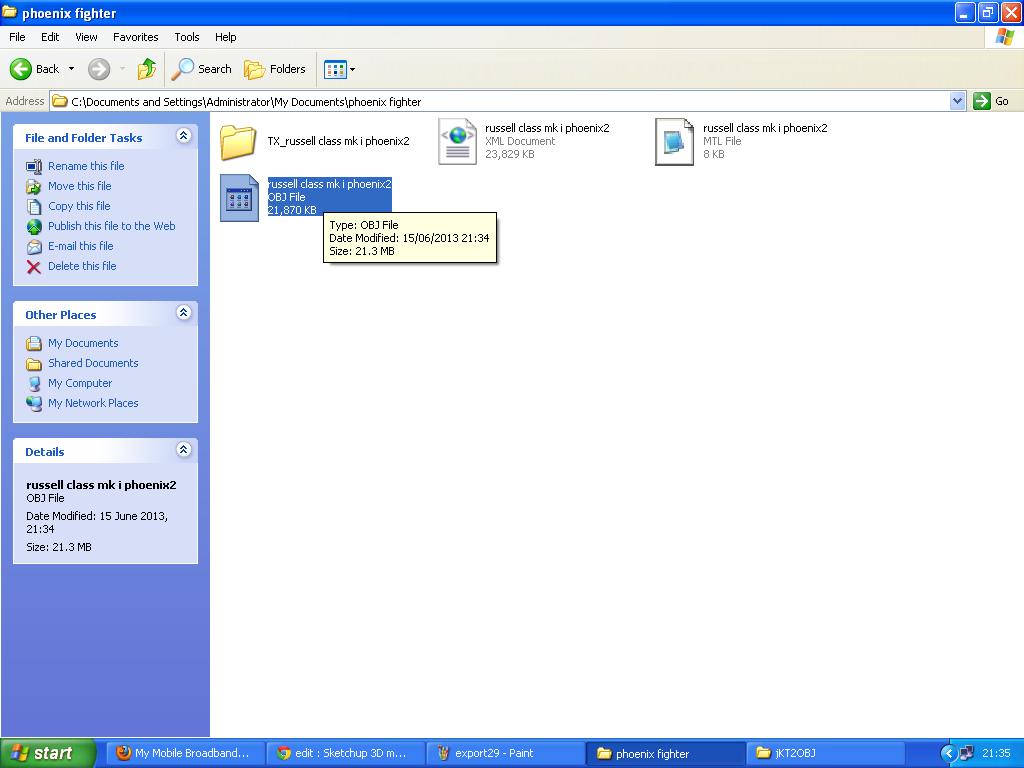
Task: Select the TX_russell class mk i phoenix2 folder icon
Action: (238, 142)
